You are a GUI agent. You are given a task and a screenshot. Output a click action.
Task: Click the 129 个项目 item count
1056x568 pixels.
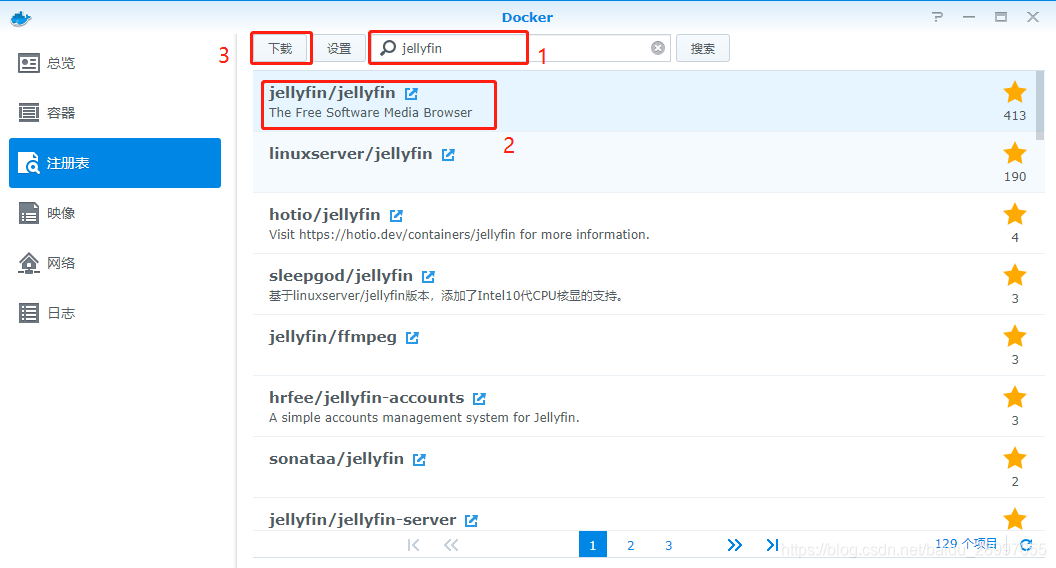coord(966,543)
